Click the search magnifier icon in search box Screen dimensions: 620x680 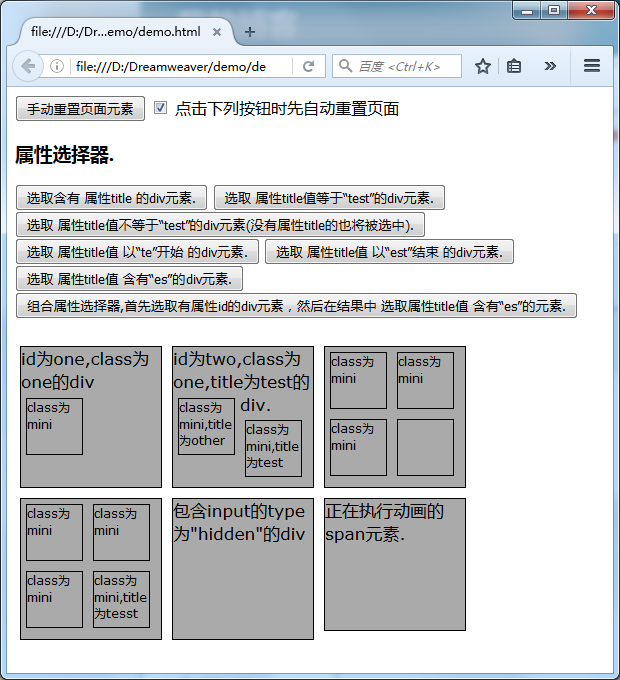(x=346, y=66)
